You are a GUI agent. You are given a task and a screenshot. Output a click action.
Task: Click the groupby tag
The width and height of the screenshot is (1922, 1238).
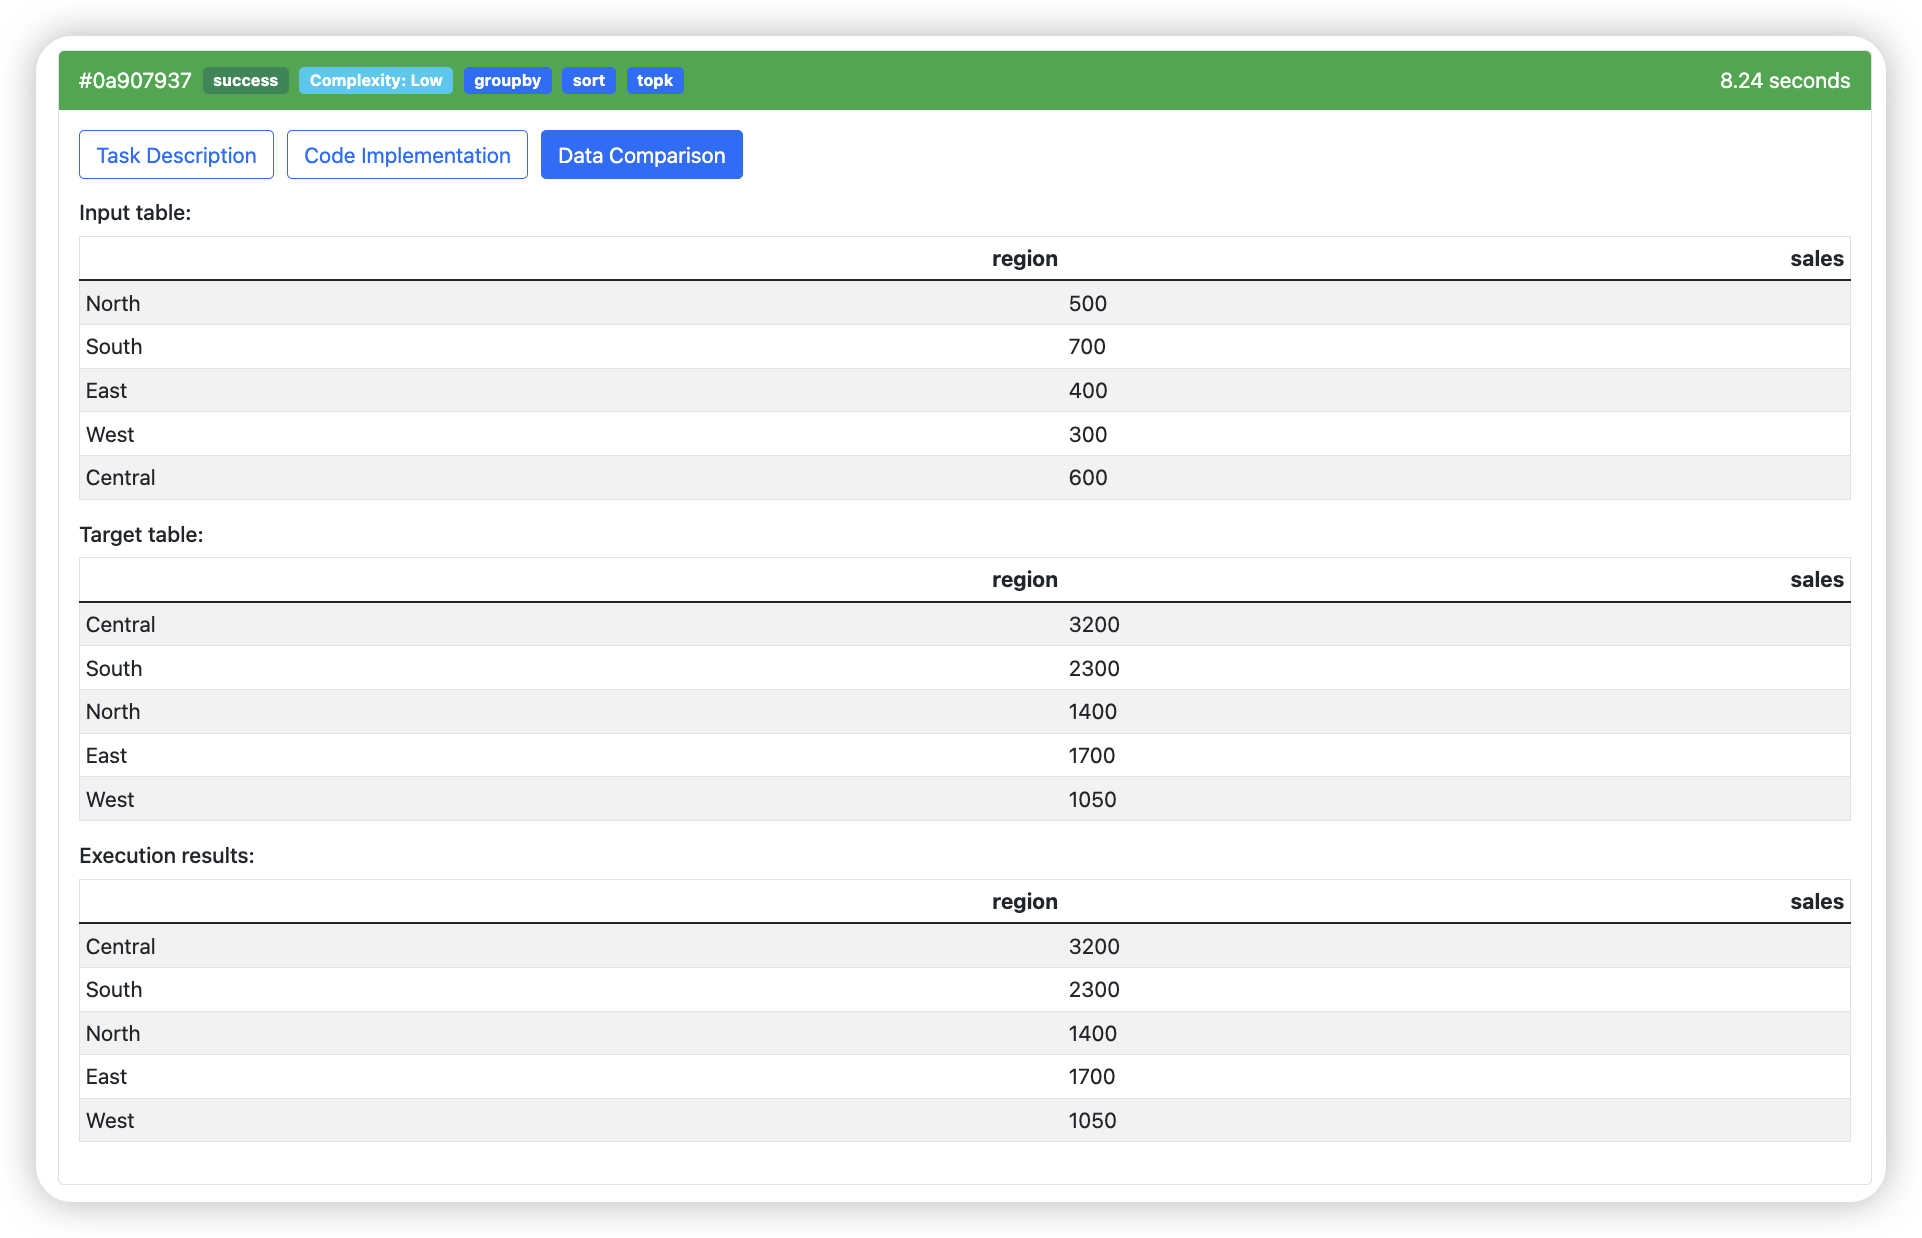coord(507,81)
